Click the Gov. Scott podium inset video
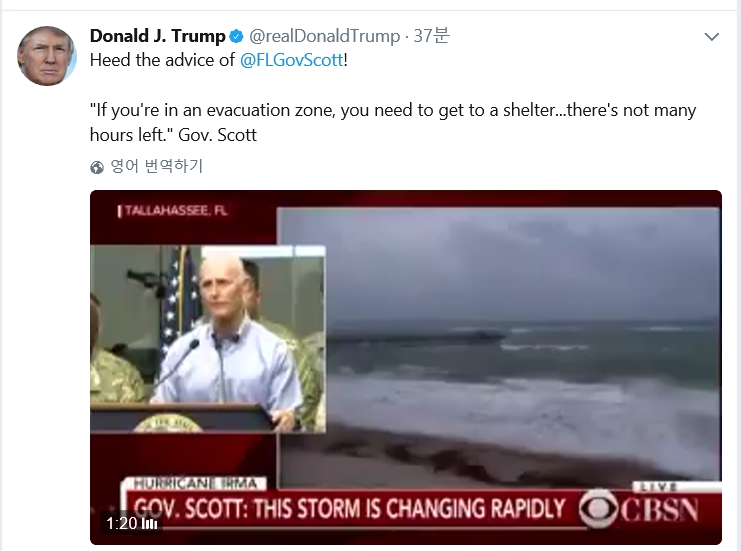 point(208,339)
